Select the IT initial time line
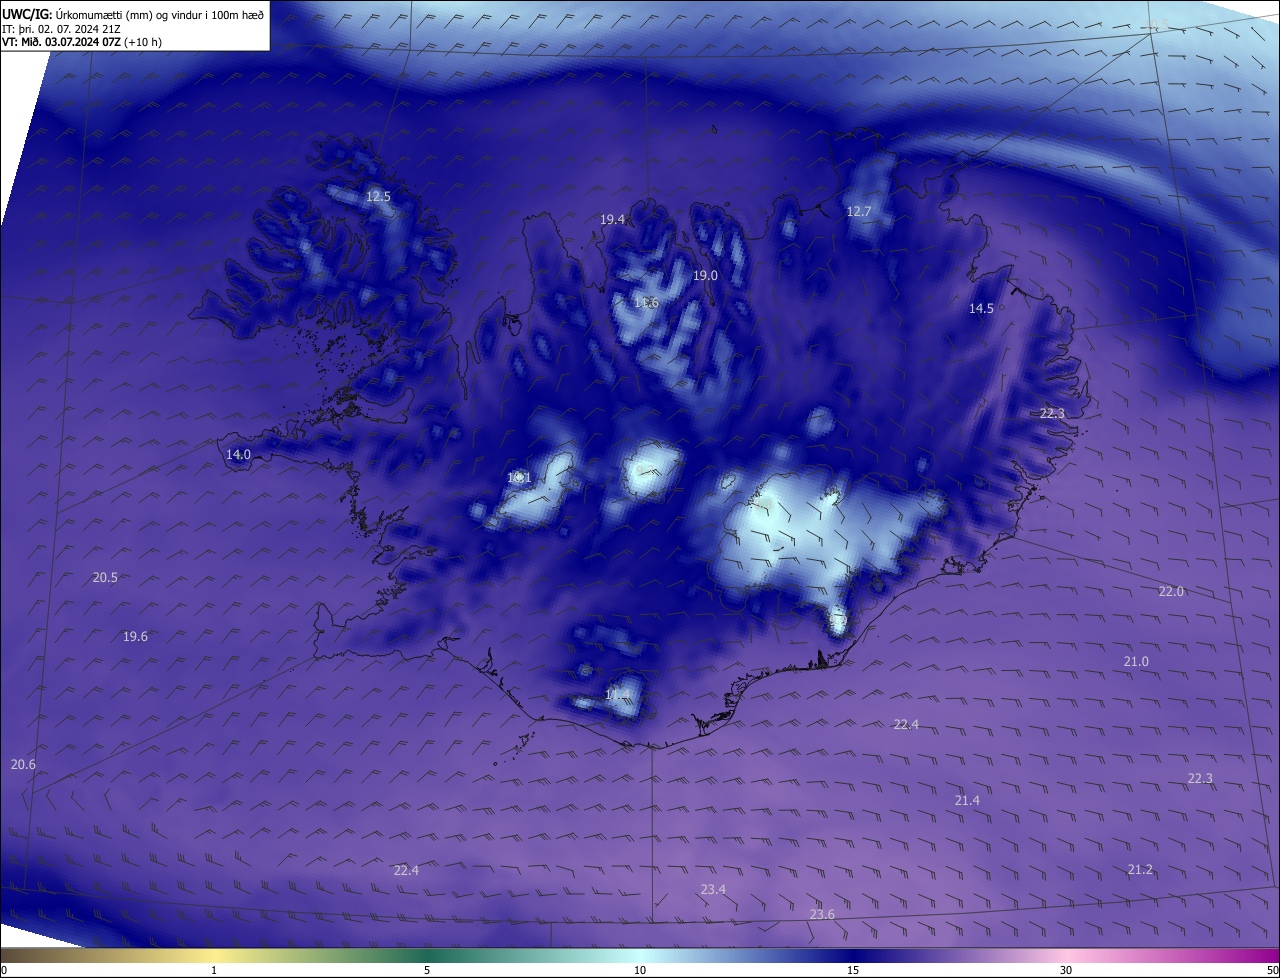Viewport: 1280px width, 978px height. click(62, 28)
